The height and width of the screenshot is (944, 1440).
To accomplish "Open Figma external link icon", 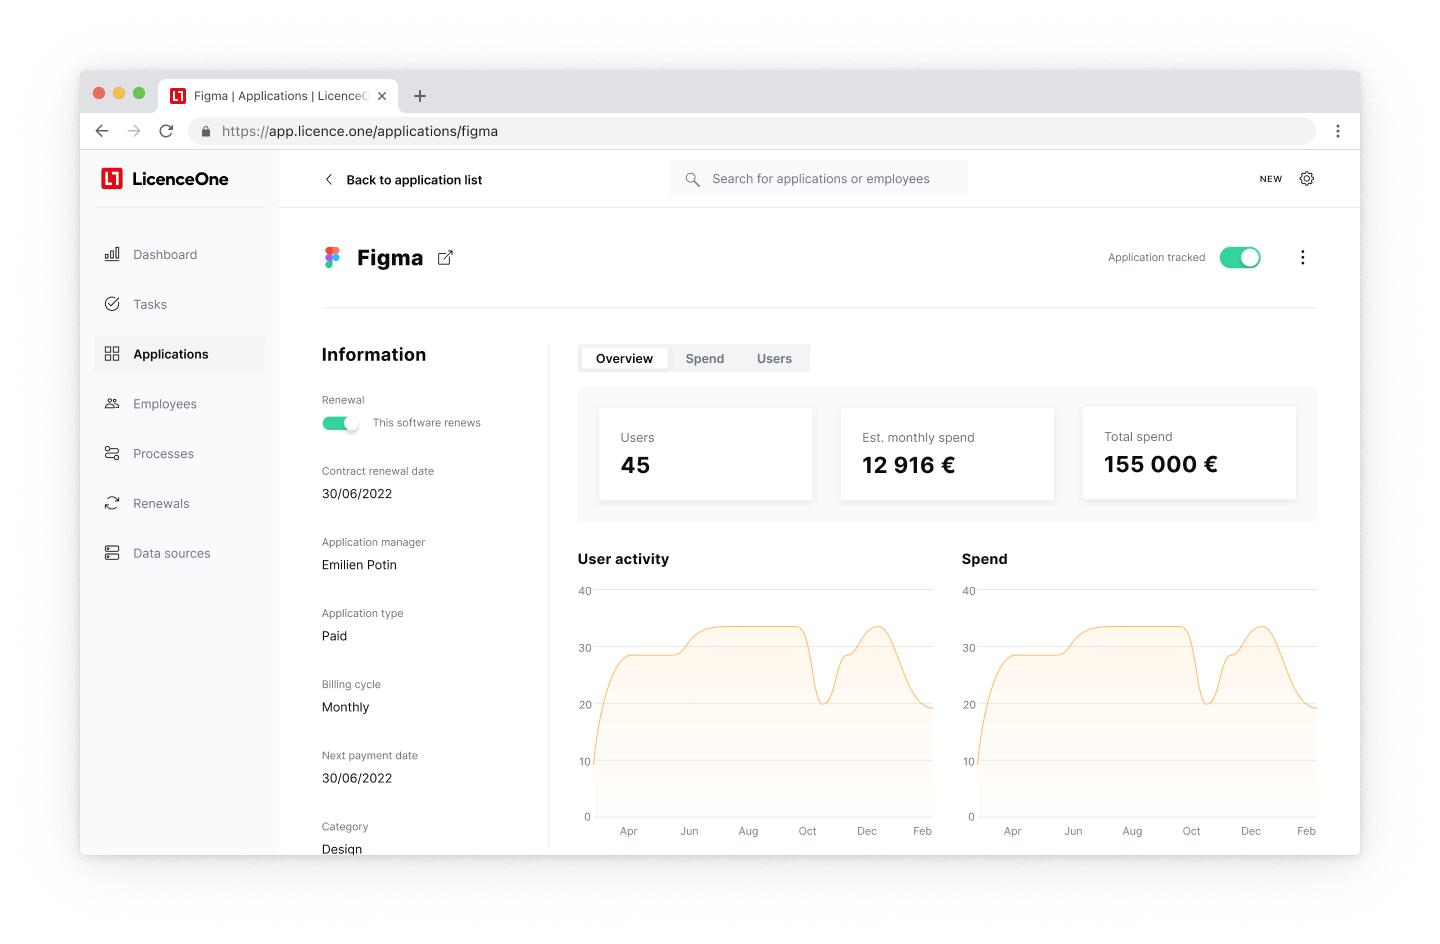I will tap(445, 258).
